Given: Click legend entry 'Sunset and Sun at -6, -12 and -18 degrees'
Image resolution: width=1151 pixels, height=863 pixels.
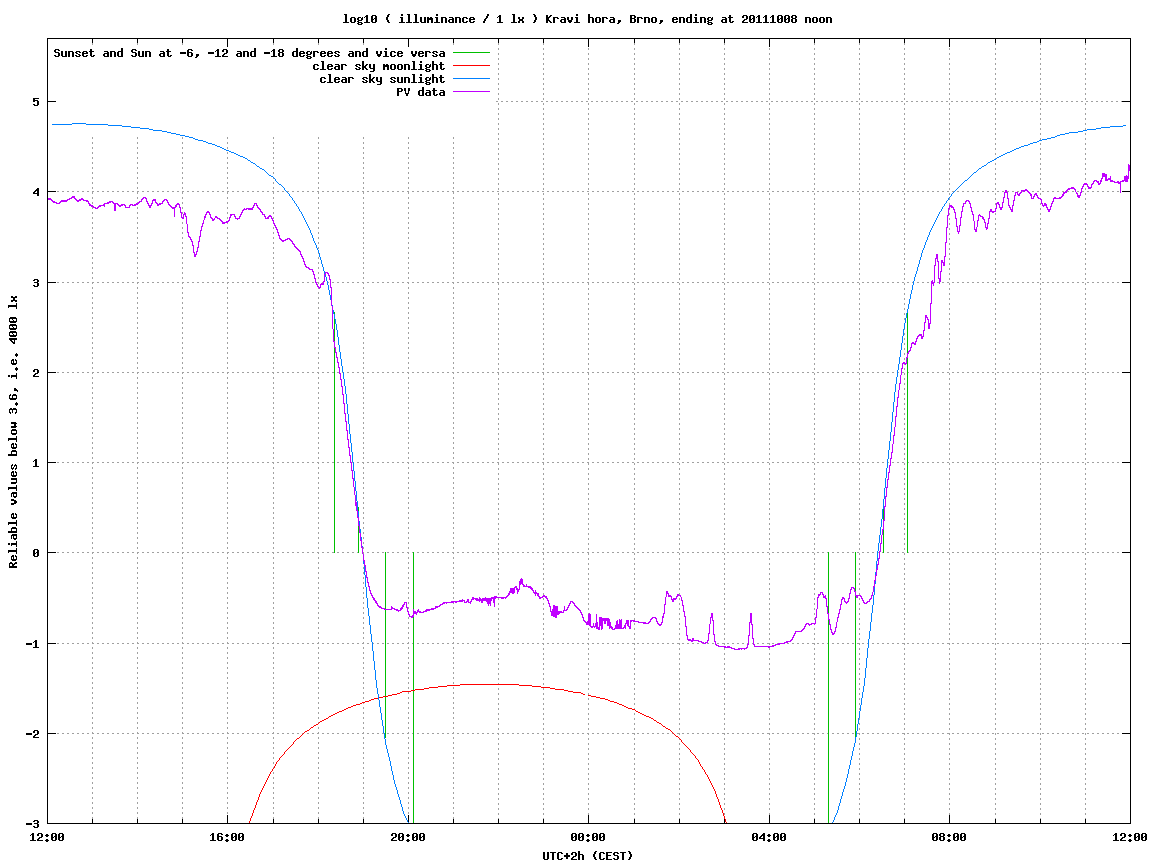Looking at the screenshot, I should 250,53.
